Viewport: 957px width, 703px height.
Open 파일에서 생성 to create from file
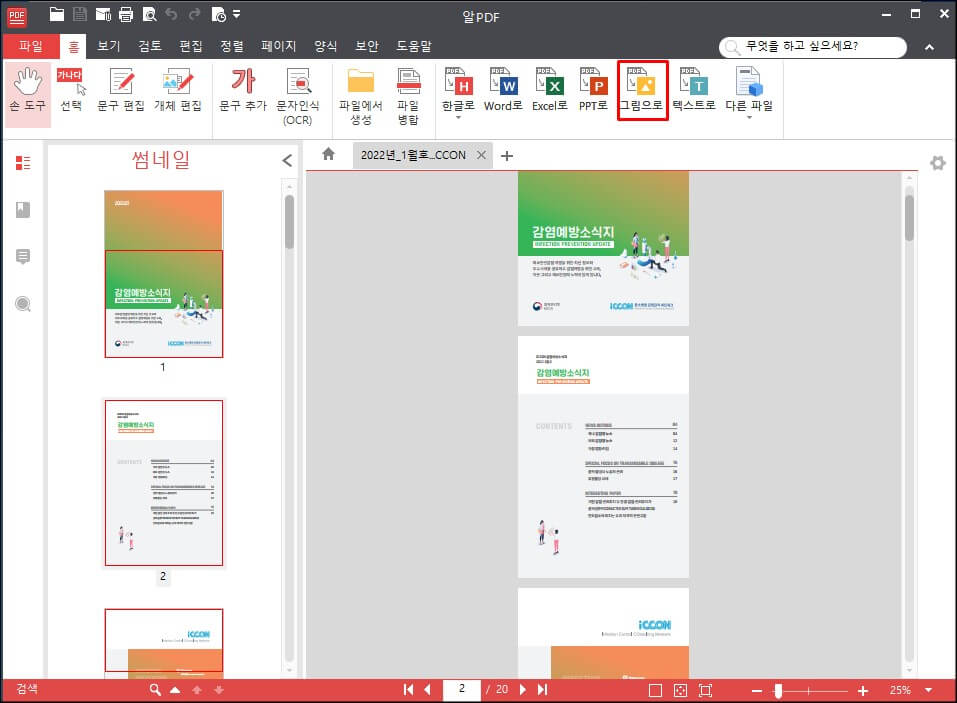[362, 90]
